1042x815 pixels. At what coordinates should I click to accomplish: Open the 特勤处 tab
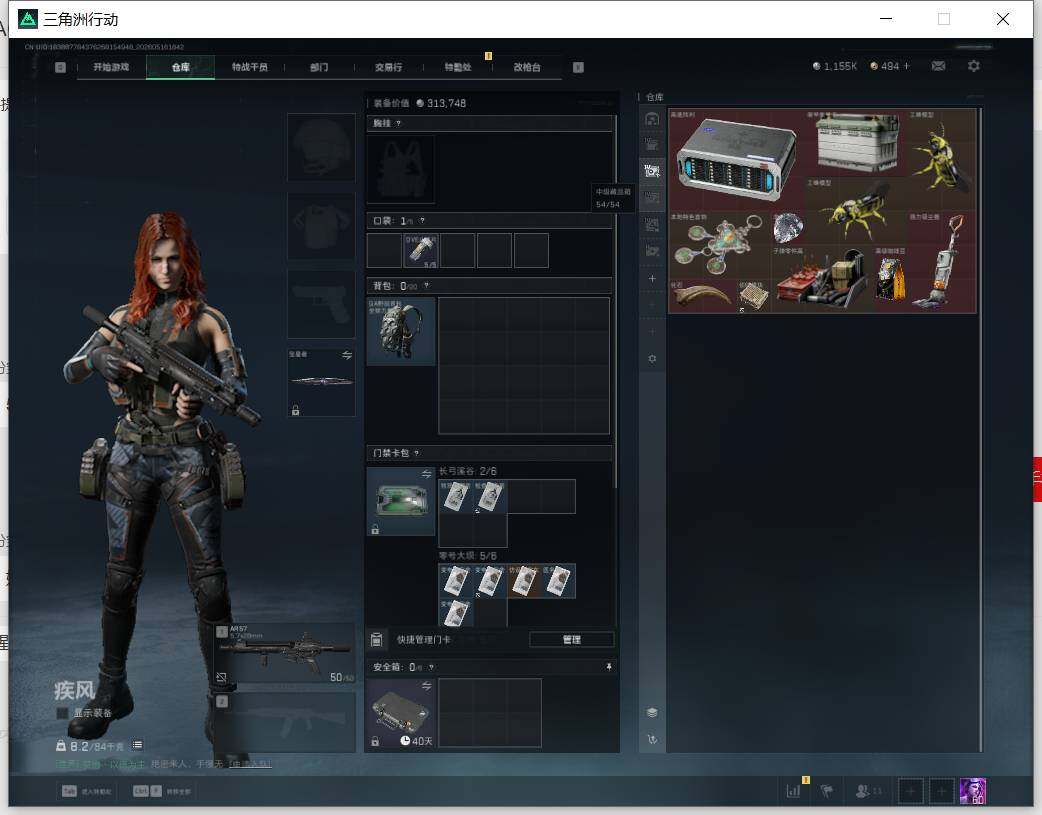(458, 67)
